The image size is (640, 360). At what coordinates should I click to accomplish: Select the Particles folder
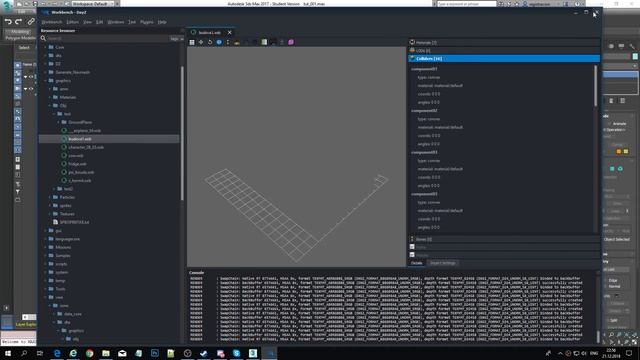(x=67, y=197)
